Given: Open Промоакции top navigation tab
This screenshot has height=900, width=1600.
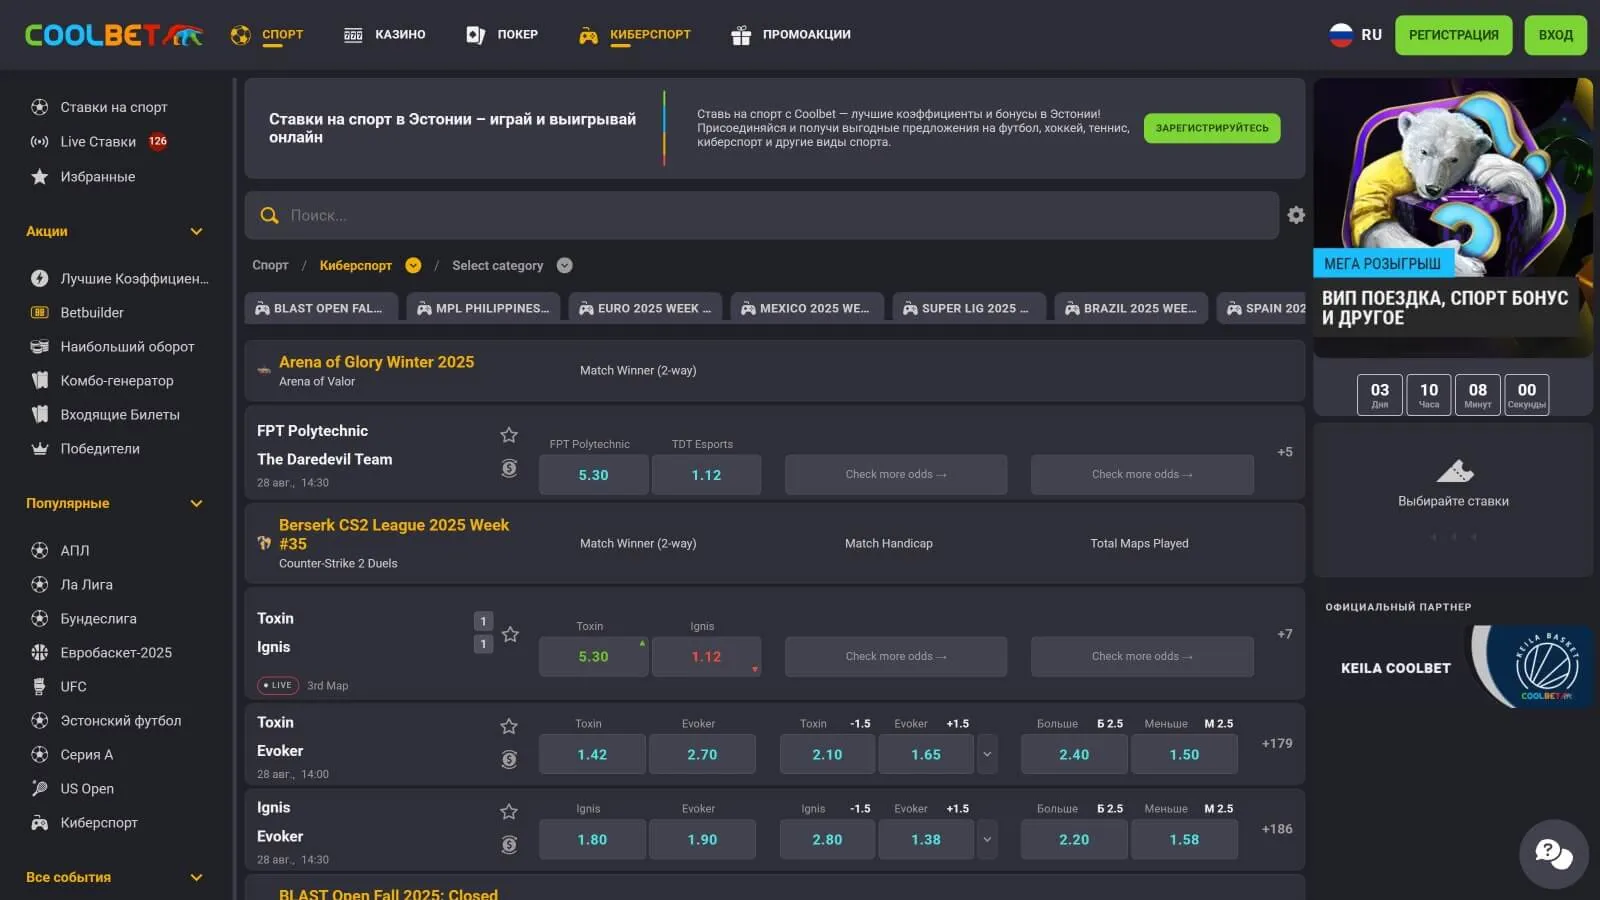Looking at the screenshot, I should point(791,34).
